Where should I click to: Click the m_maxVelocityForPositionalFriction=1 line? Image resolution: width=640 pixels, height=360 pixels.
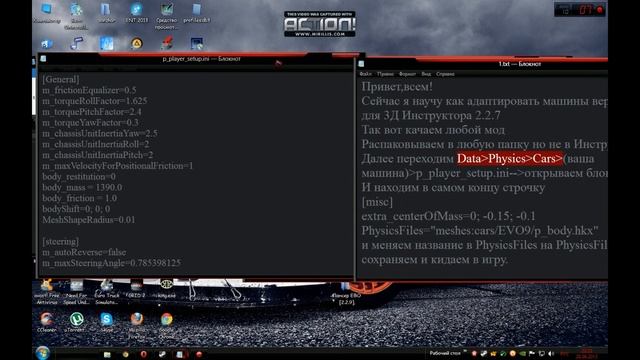pyautogui.click(x=117, y=166)
